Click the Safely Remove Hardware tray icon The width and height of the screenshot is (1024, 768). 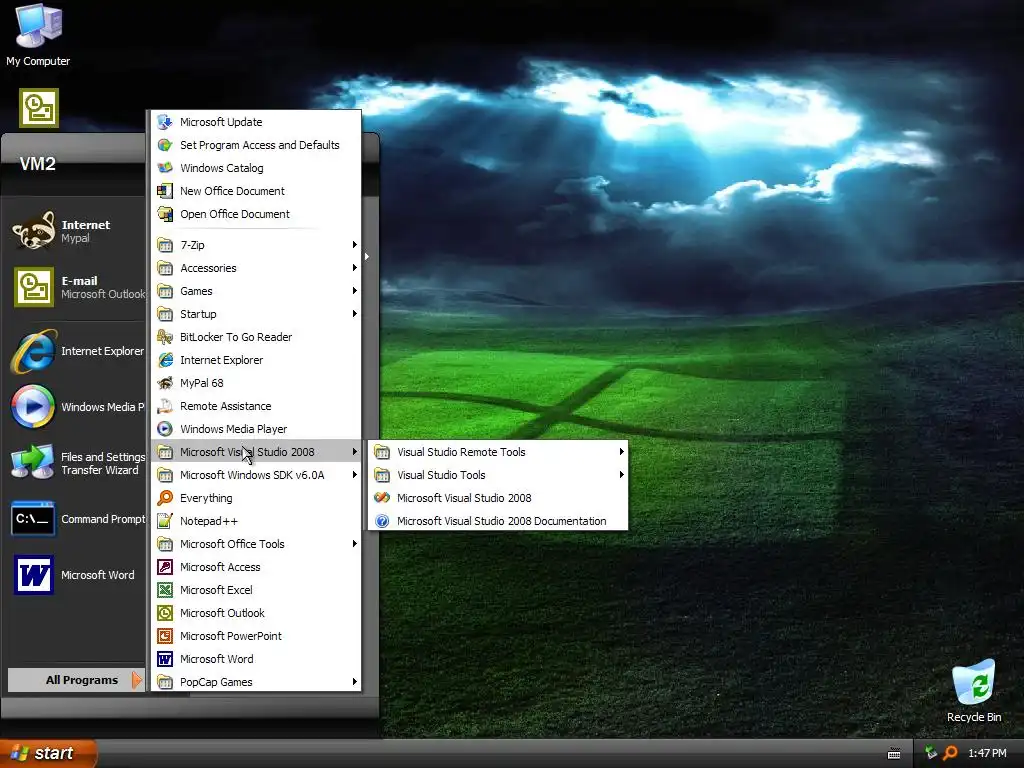click(931, 753)
